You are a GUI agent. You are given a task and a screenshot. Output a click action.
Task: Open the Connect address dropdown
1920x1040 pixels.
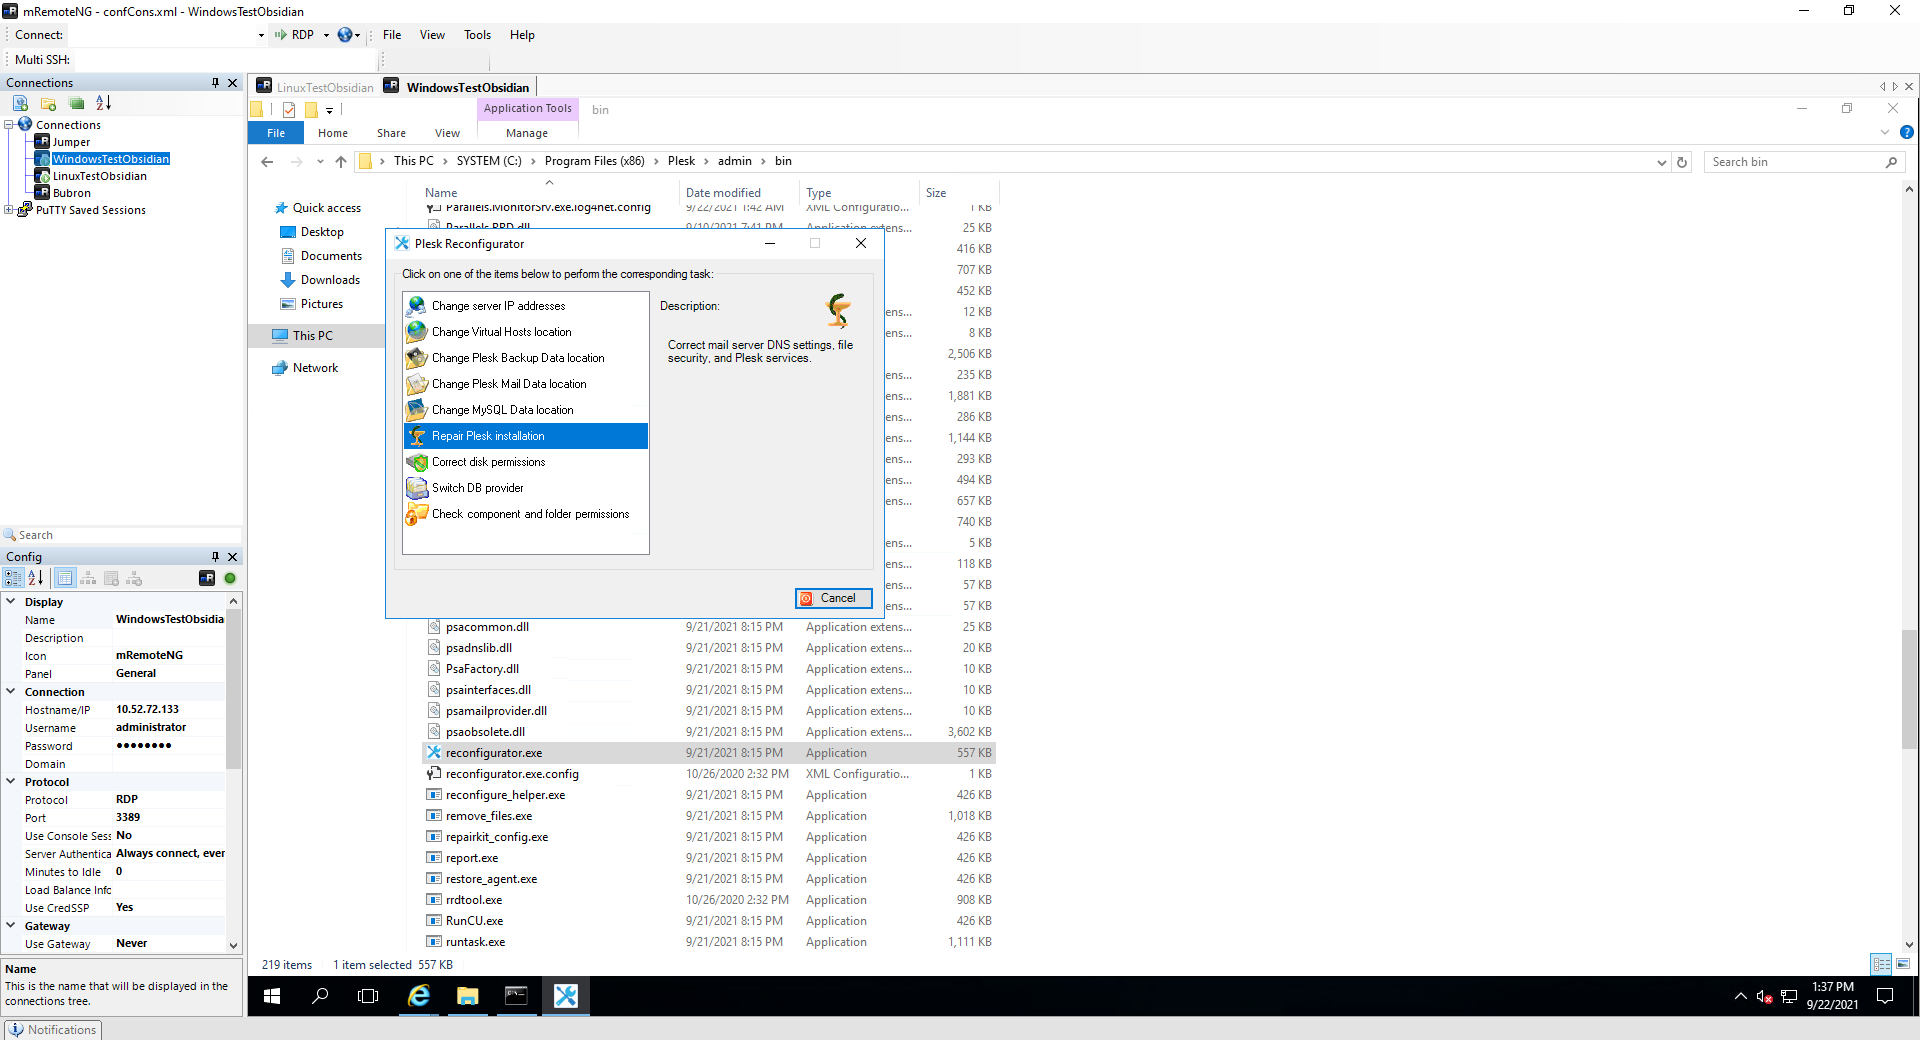pos(261,35)
